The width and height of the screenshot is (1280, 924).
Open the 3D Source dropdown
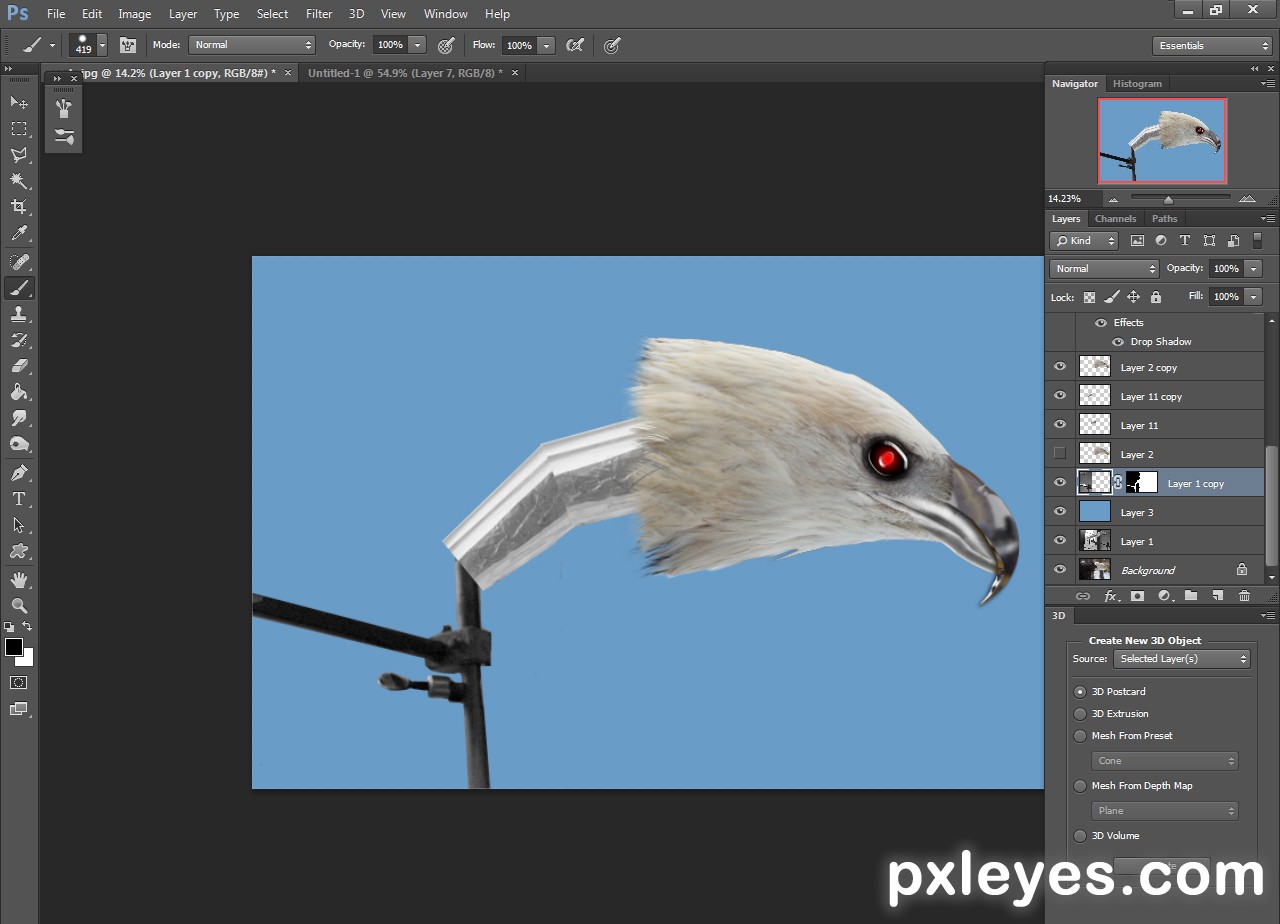click(x=1182, y=659)
